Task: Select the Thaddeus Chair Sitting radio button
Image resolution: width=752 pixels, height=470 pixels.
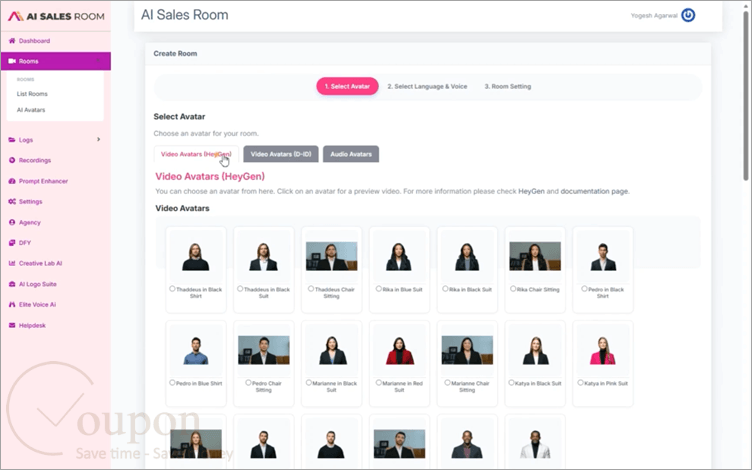Action: (x=311, y=289)
